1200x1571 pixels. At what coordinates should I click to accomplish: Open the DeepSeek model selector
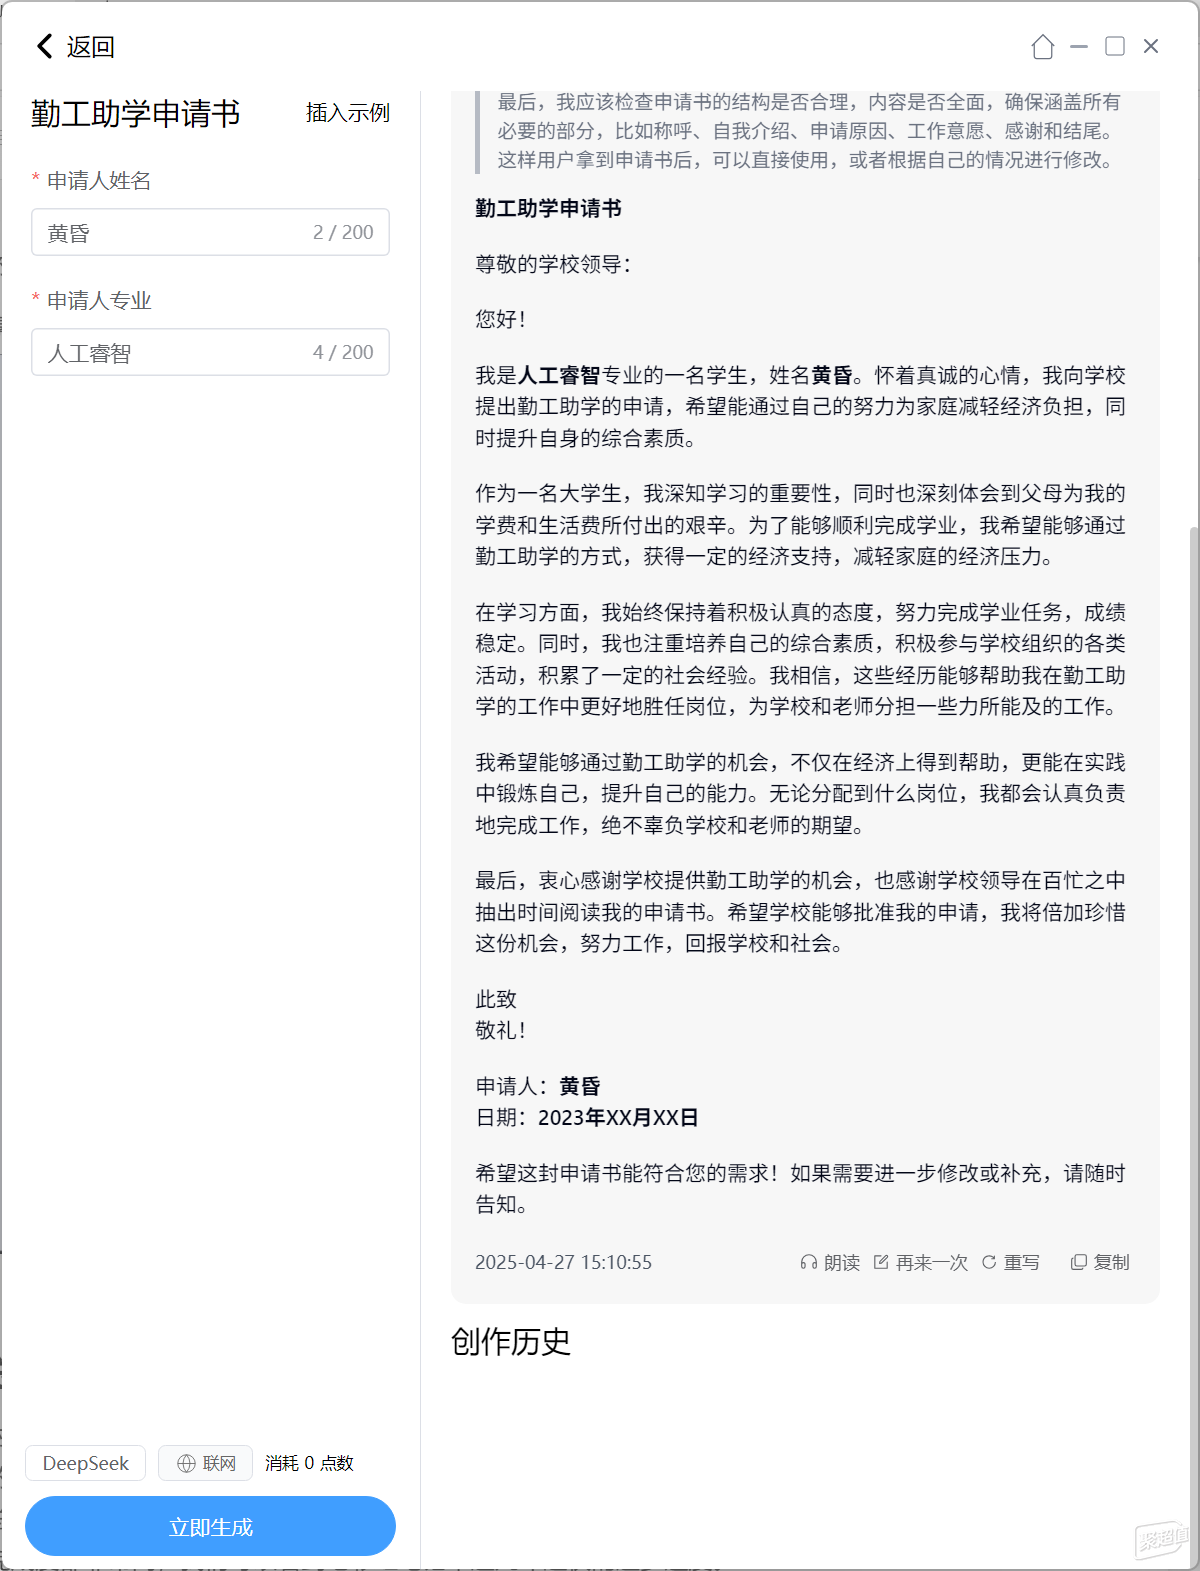click(x=86, y=1464)
